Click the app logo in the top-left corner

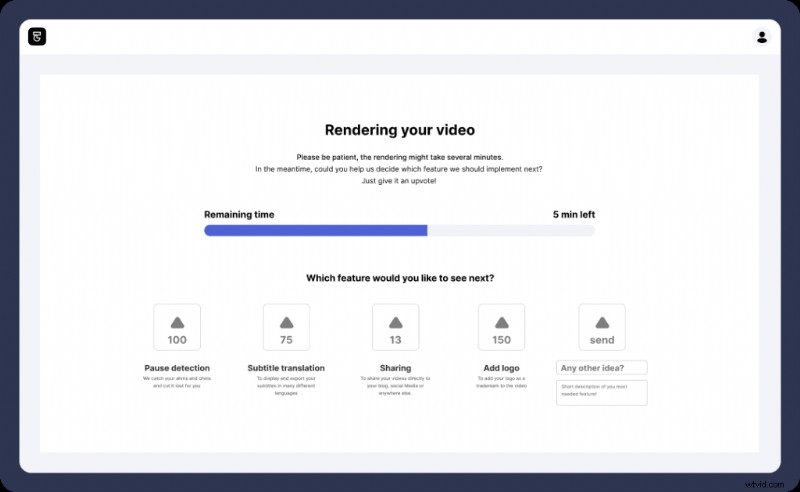(x=37, y=36)
